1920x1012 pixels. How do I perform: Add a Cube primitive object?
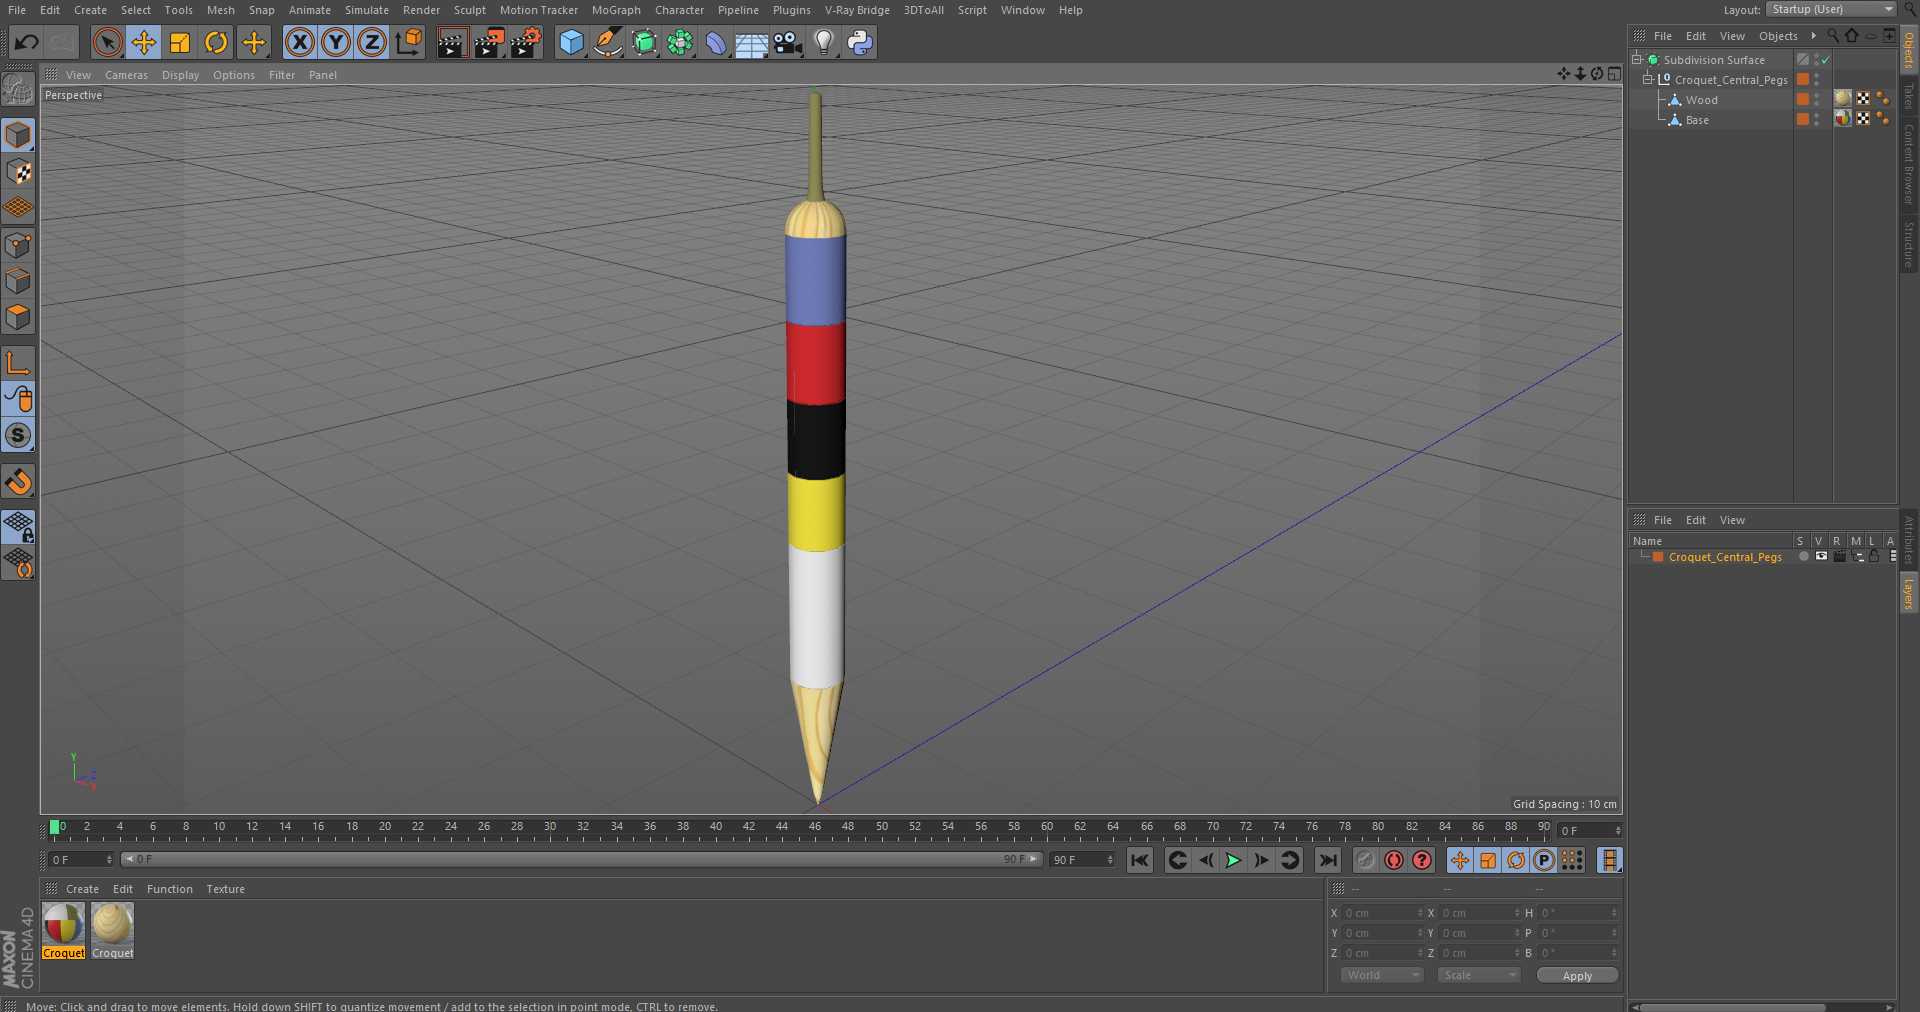pyautogui.click(x=571, y=42)
